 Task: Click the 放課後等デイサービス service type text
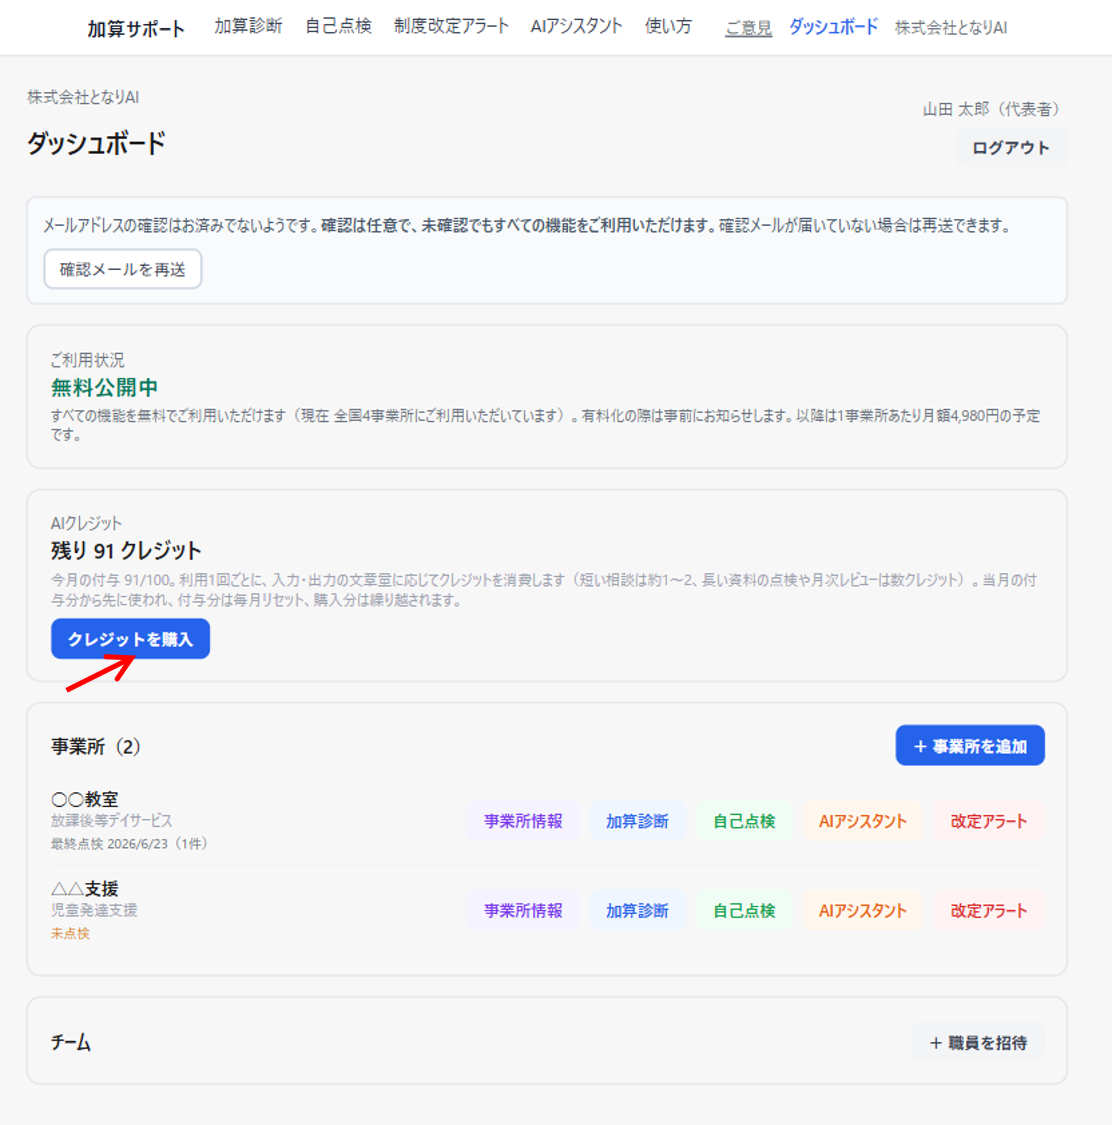point(112,821)
